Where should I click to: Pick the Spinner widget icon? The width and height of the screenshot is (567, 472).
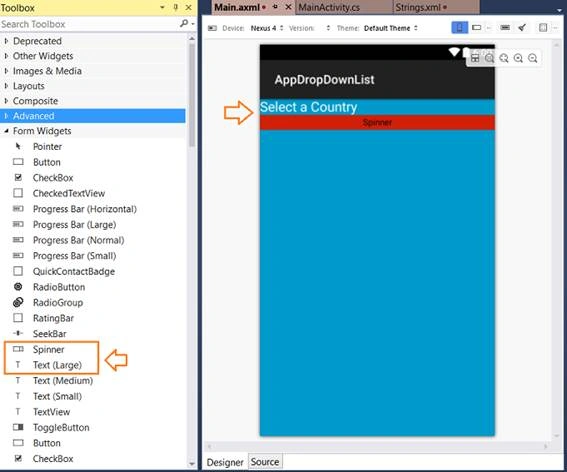[x=18, y=349]
